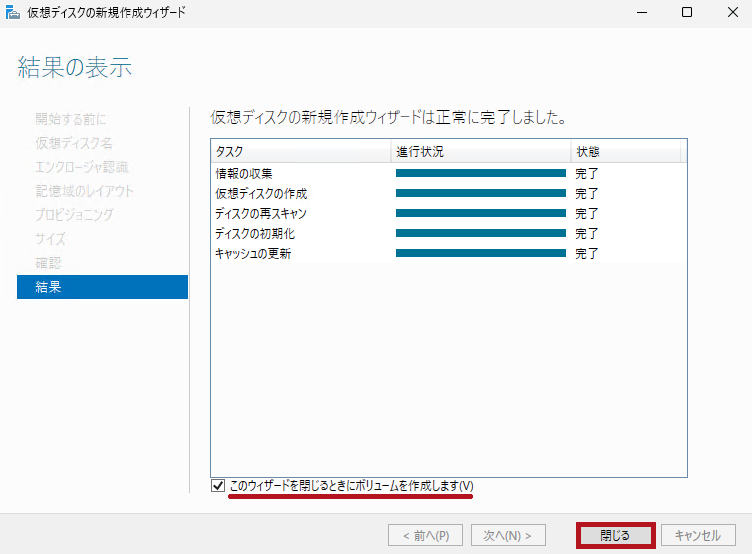Click the 前へ(P) button
Screen dimensions: 752x554
click(x=425, y=535)
